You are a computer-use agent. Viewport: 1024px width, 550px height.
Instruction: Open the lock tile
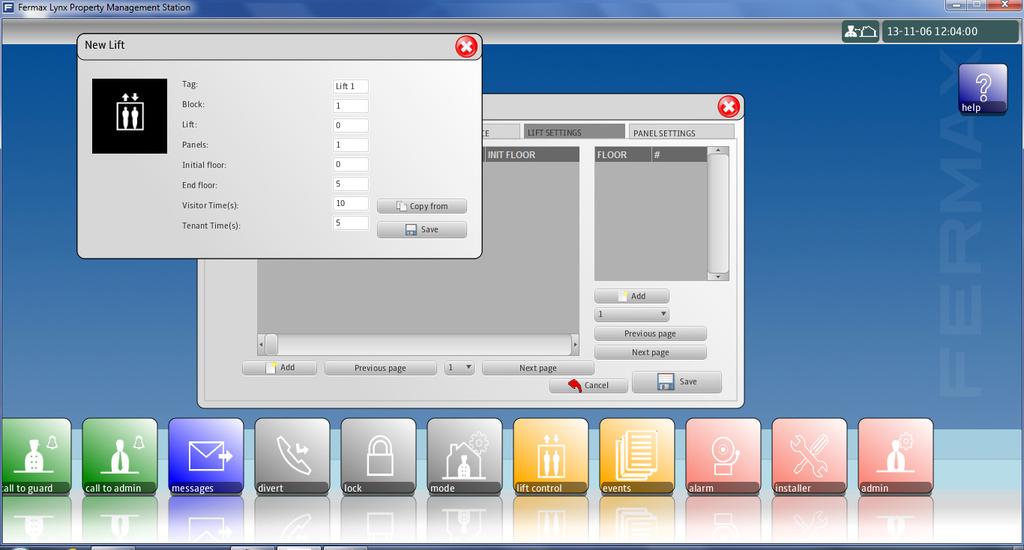pyautogui.click(x=378, y=456)
